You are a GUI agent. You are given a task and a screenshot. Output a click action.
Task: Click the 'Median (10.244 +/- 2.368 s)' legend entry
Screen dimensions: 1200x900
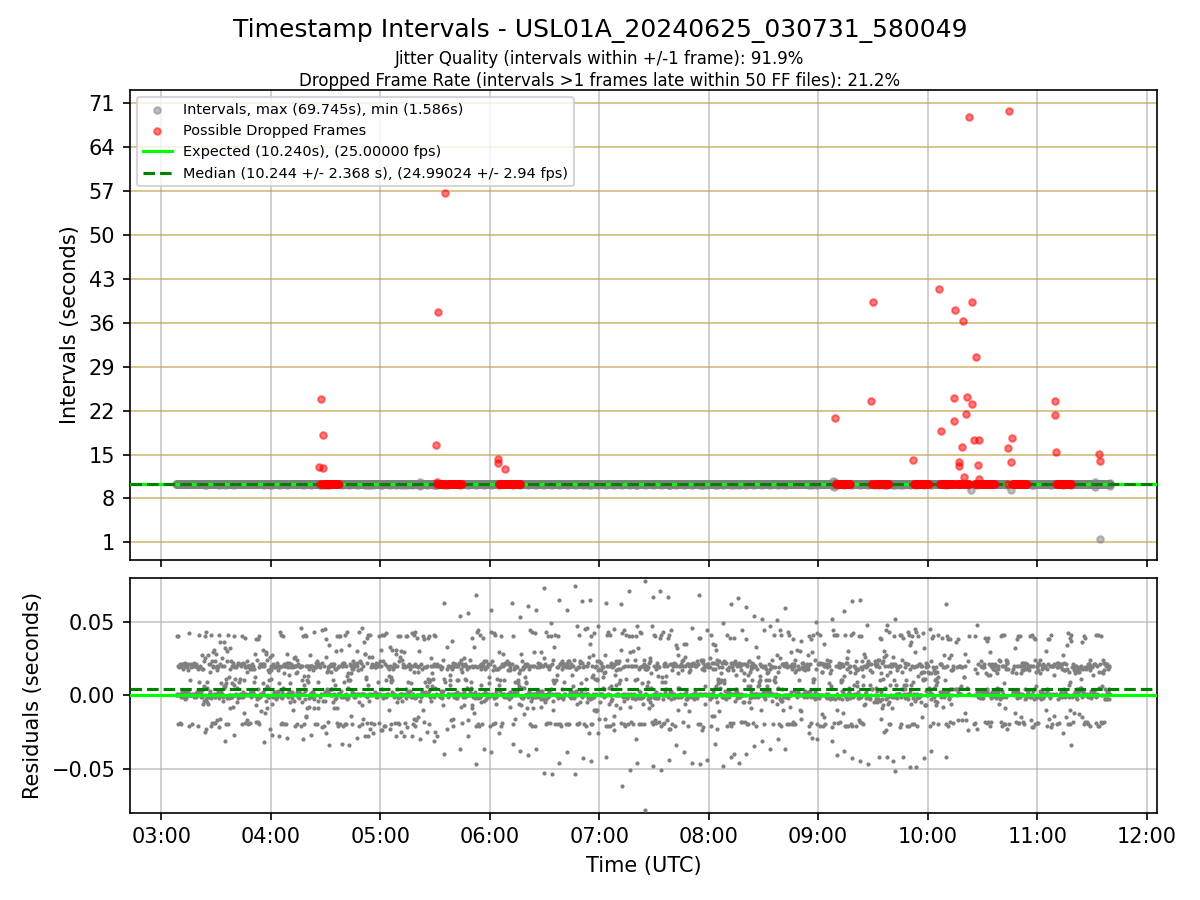[375, 173]
